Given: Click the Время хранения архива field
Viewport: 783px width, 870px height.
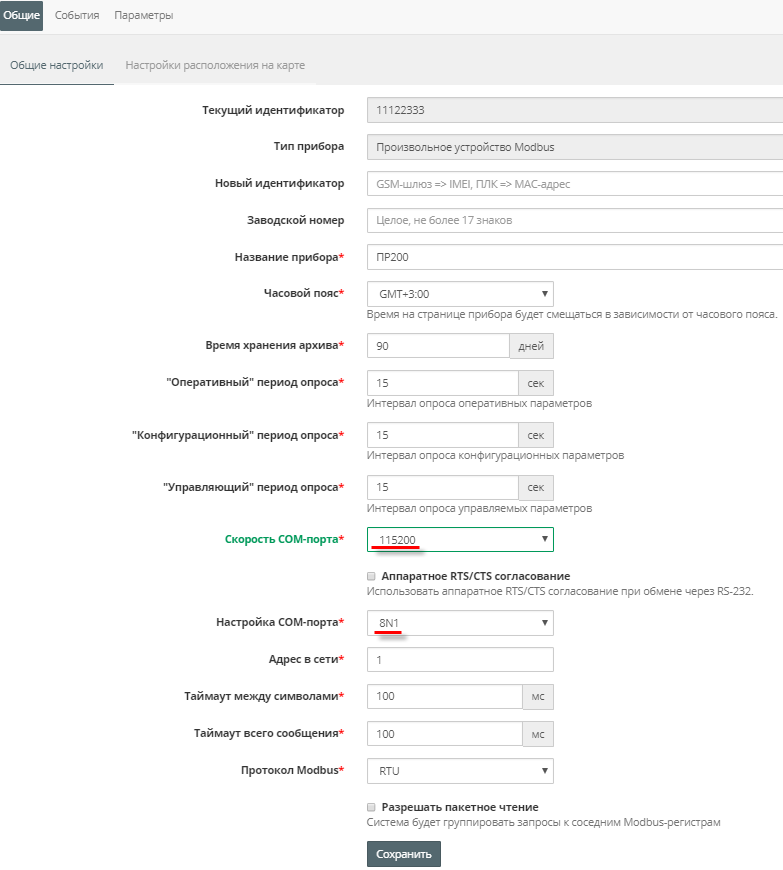Looking at the screenshot, I should click(438, 346).
